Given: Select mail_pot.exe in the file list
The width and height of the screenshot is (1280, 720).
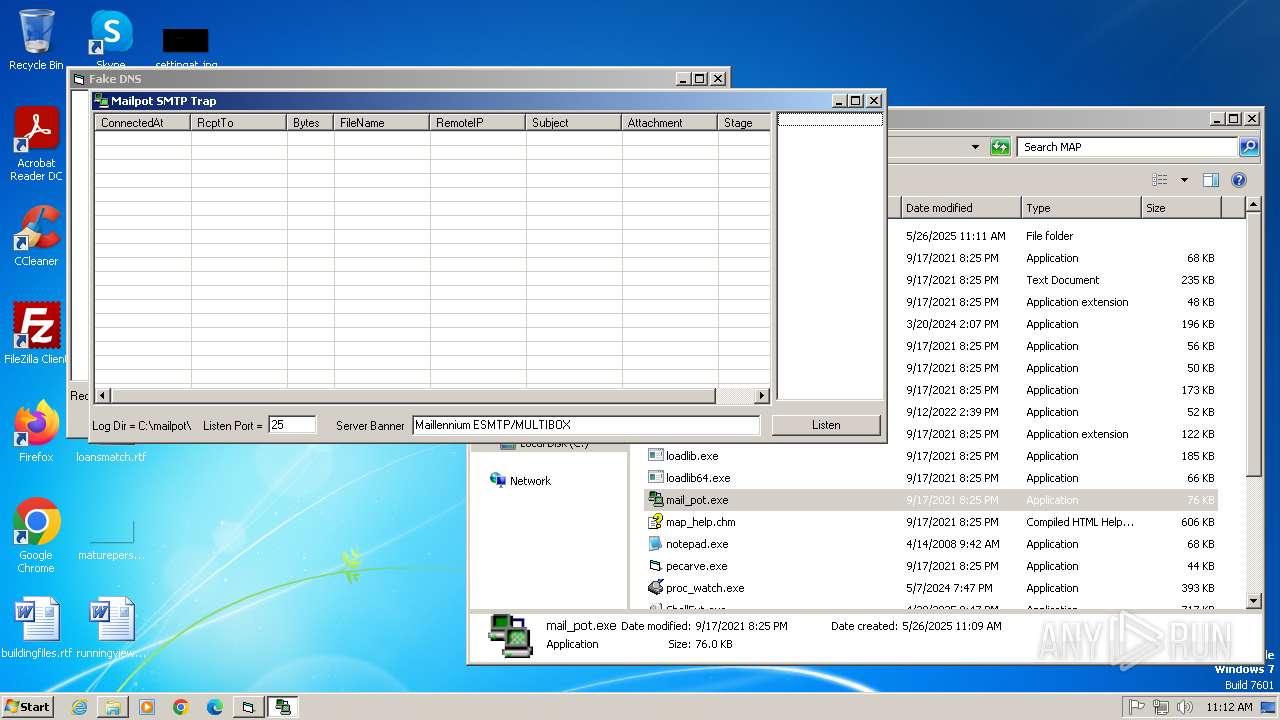Looking at the screenshot, I should tap(931, 500).
